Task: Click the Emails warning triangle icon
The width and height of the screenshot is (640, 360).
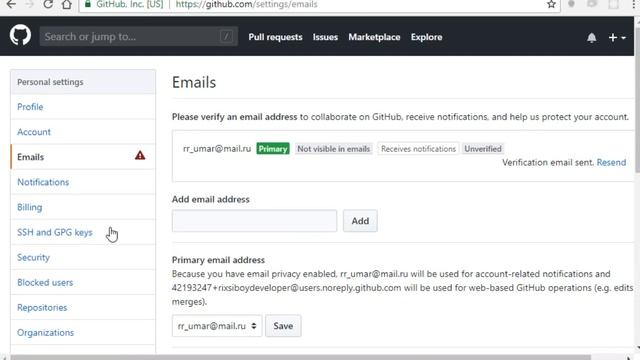Action: click(x=140, y=156)
